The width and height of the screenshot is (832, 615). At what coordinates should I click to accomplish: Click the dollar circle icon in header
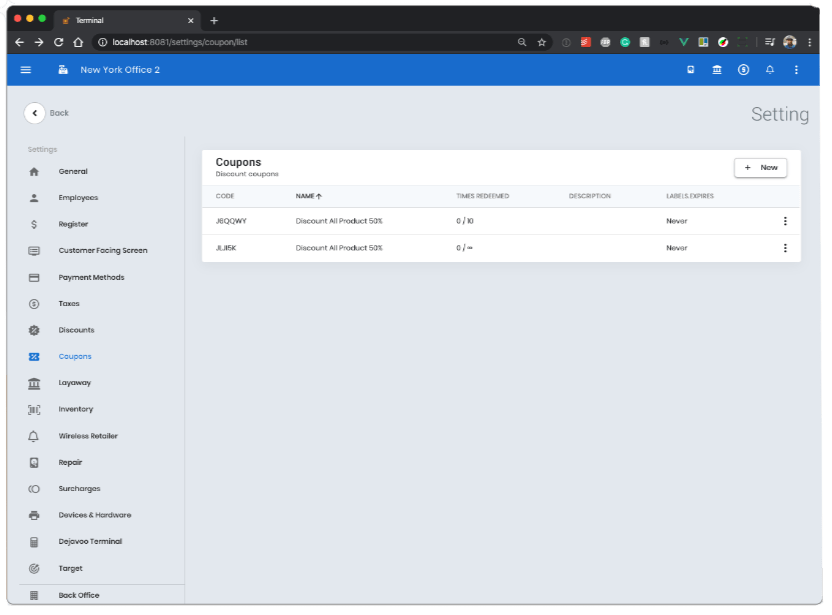tap(743, 70)
